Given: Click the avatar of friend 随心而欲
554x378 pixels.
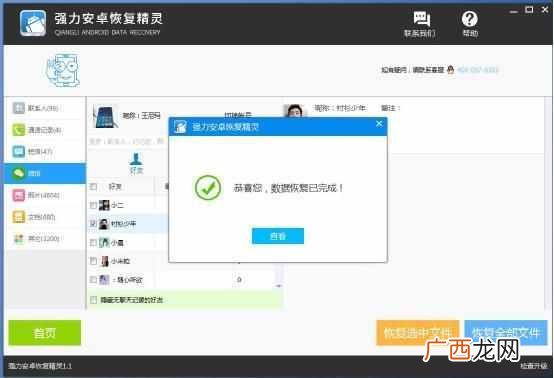Looking at the screenshot, I should pyautogui.click(x=104, y=280).
